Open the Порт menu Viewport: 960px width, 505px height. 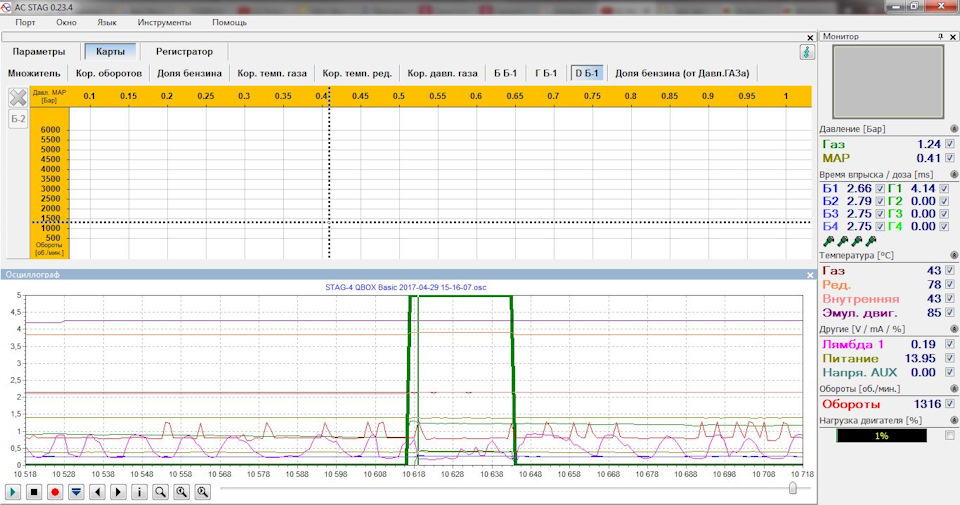pos(25,23)
